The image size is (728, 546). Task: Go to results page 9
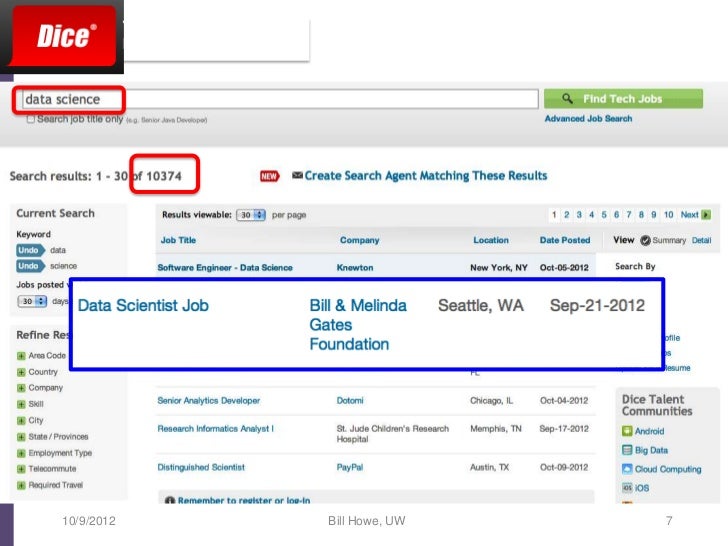point(654,214)
